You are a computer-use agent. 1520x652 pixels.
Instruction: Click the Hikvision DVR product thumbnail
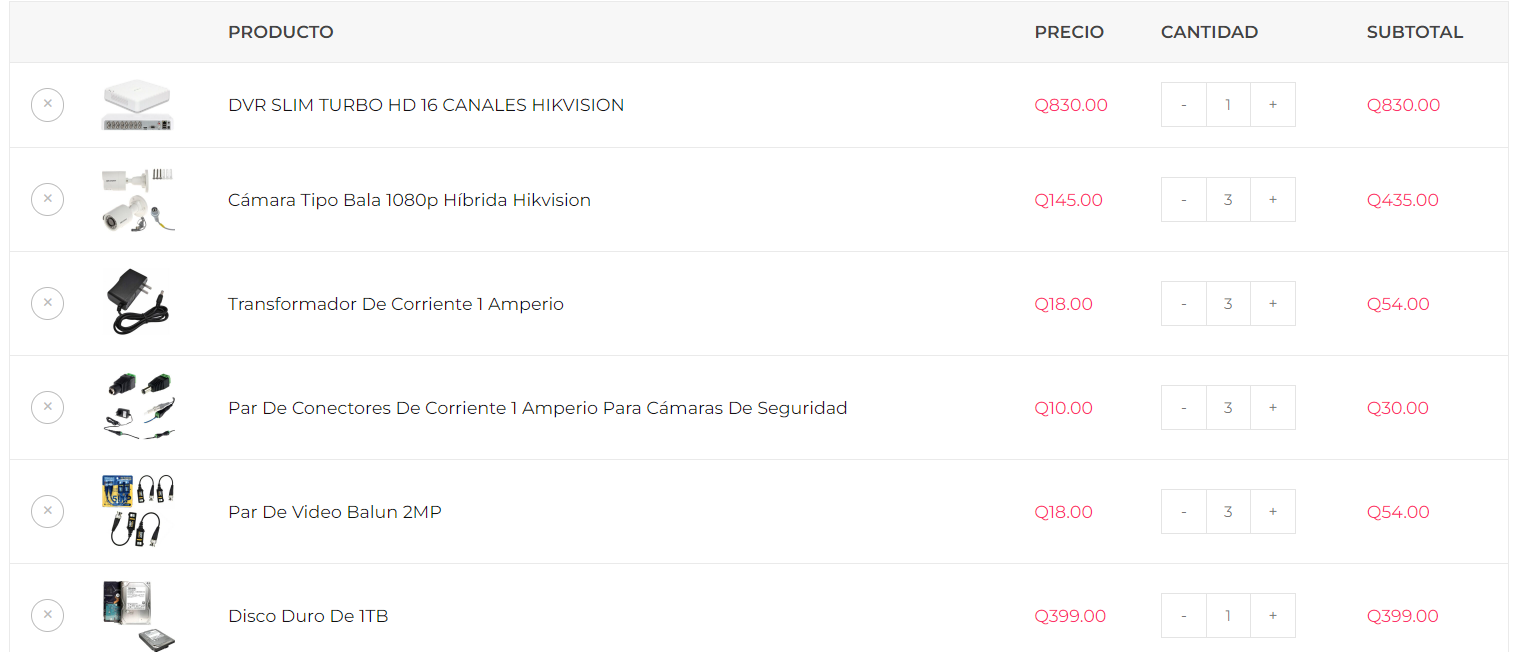tap(138, 105)
